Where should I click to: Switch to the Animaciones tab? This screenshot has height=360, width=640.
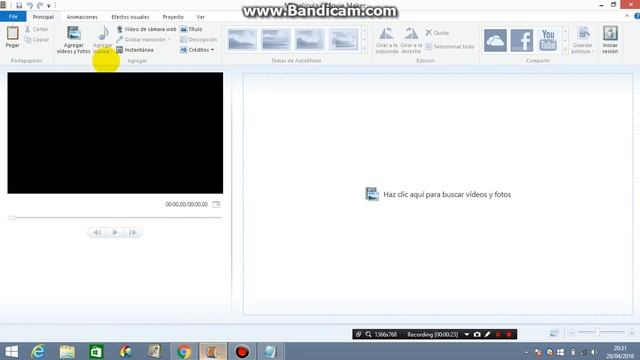82,17
